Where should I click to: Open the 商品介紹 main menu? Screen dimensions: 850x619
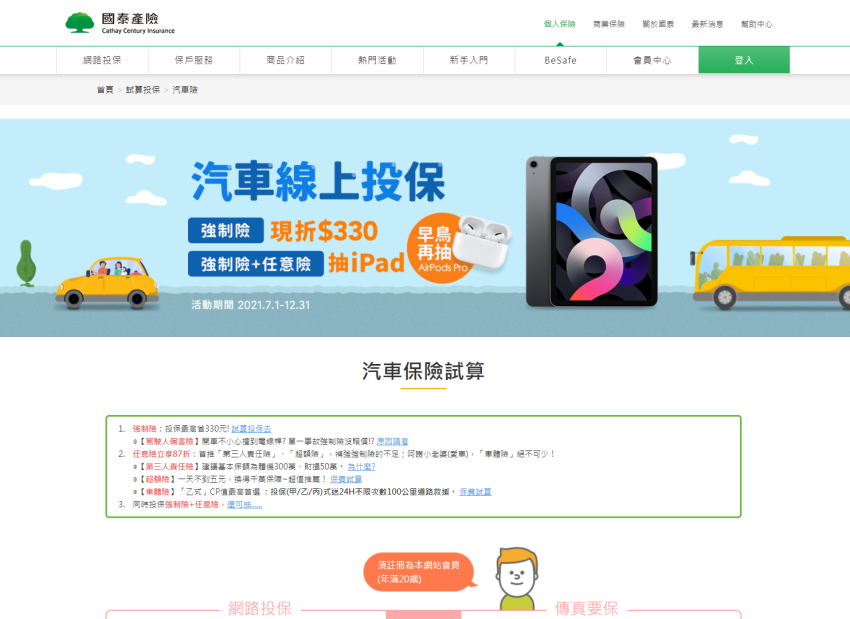point(285,60)
